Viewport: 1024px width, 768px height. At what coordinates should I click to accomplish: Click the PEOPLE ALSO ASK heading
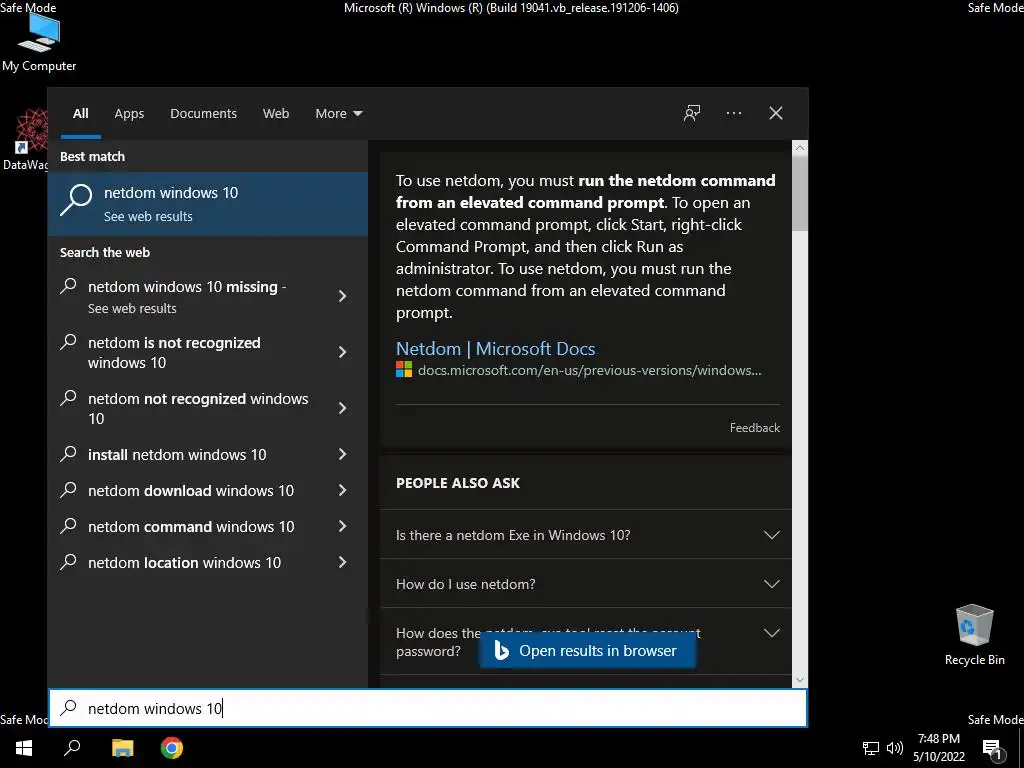pos(458,483)
